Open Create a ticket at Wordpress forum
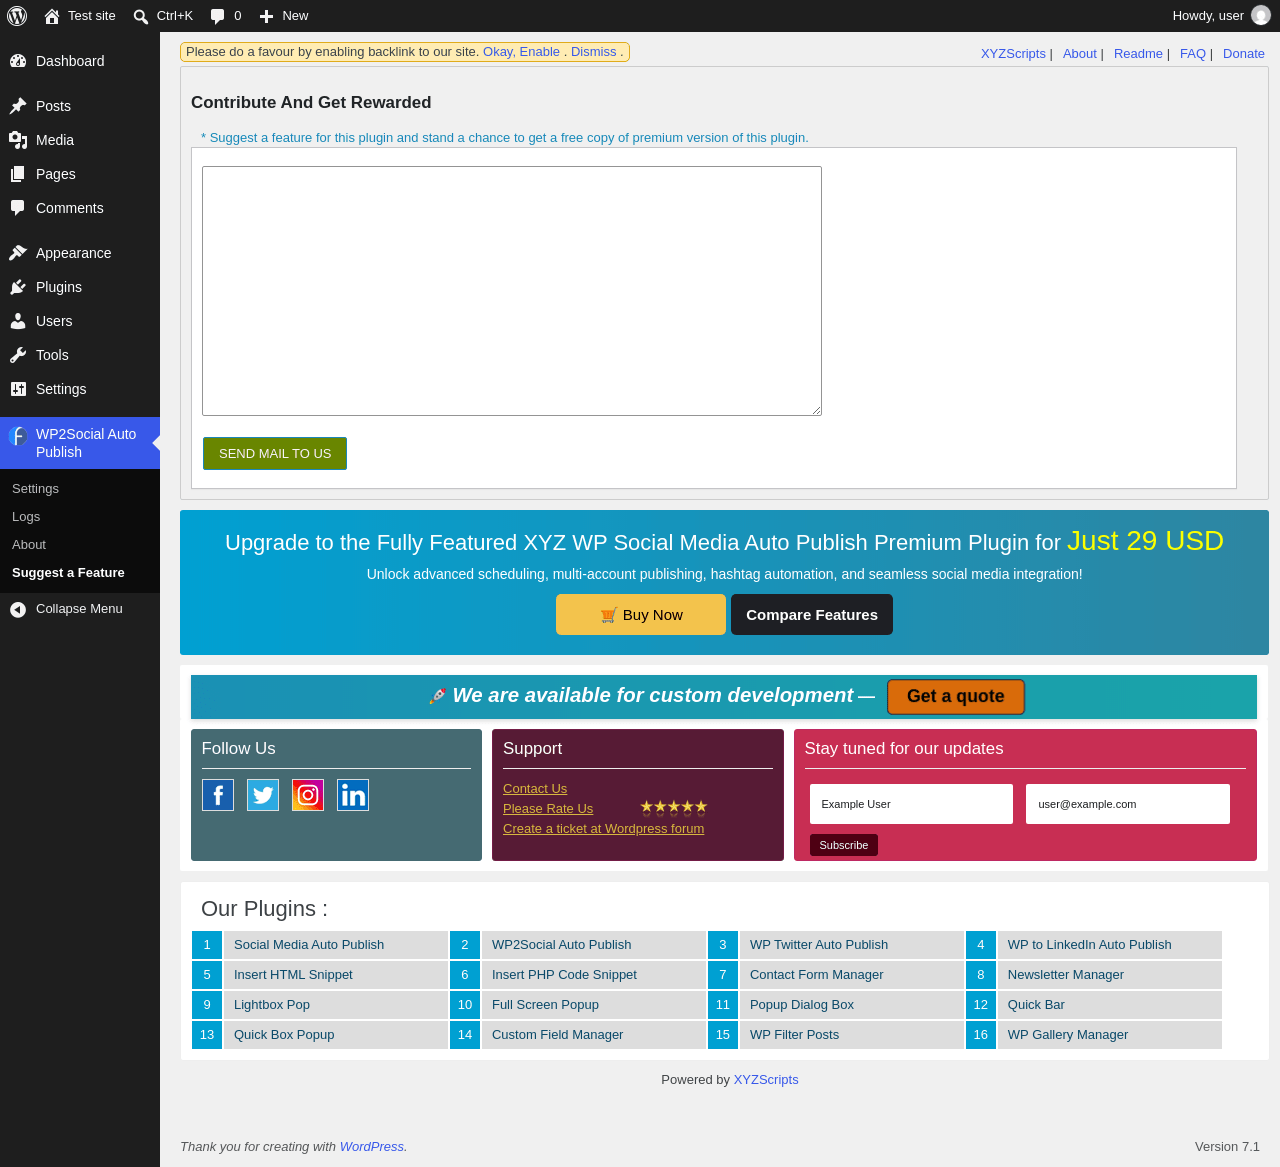The width and height of the screenshot is (1280, 1167). [603, 829]
